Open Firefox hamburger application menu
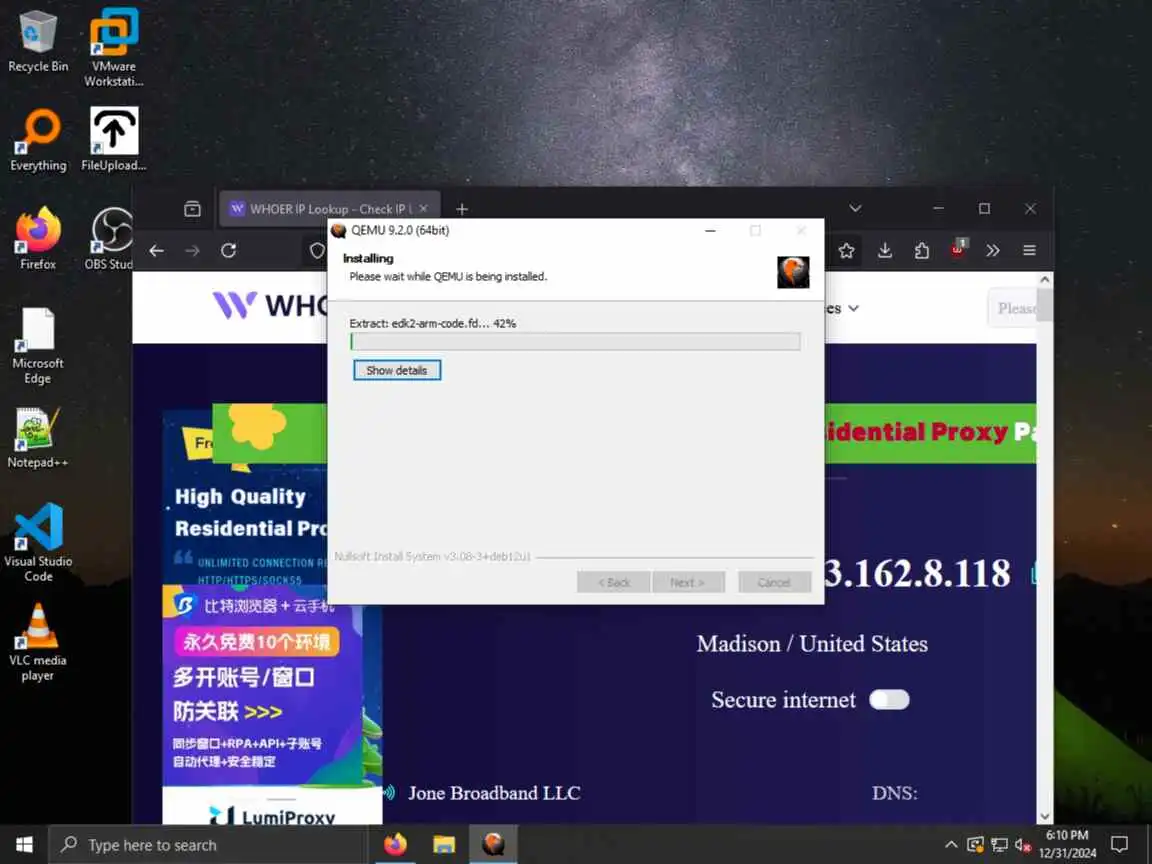The width and height of the screenshot is (1152, 864). 1029,251
